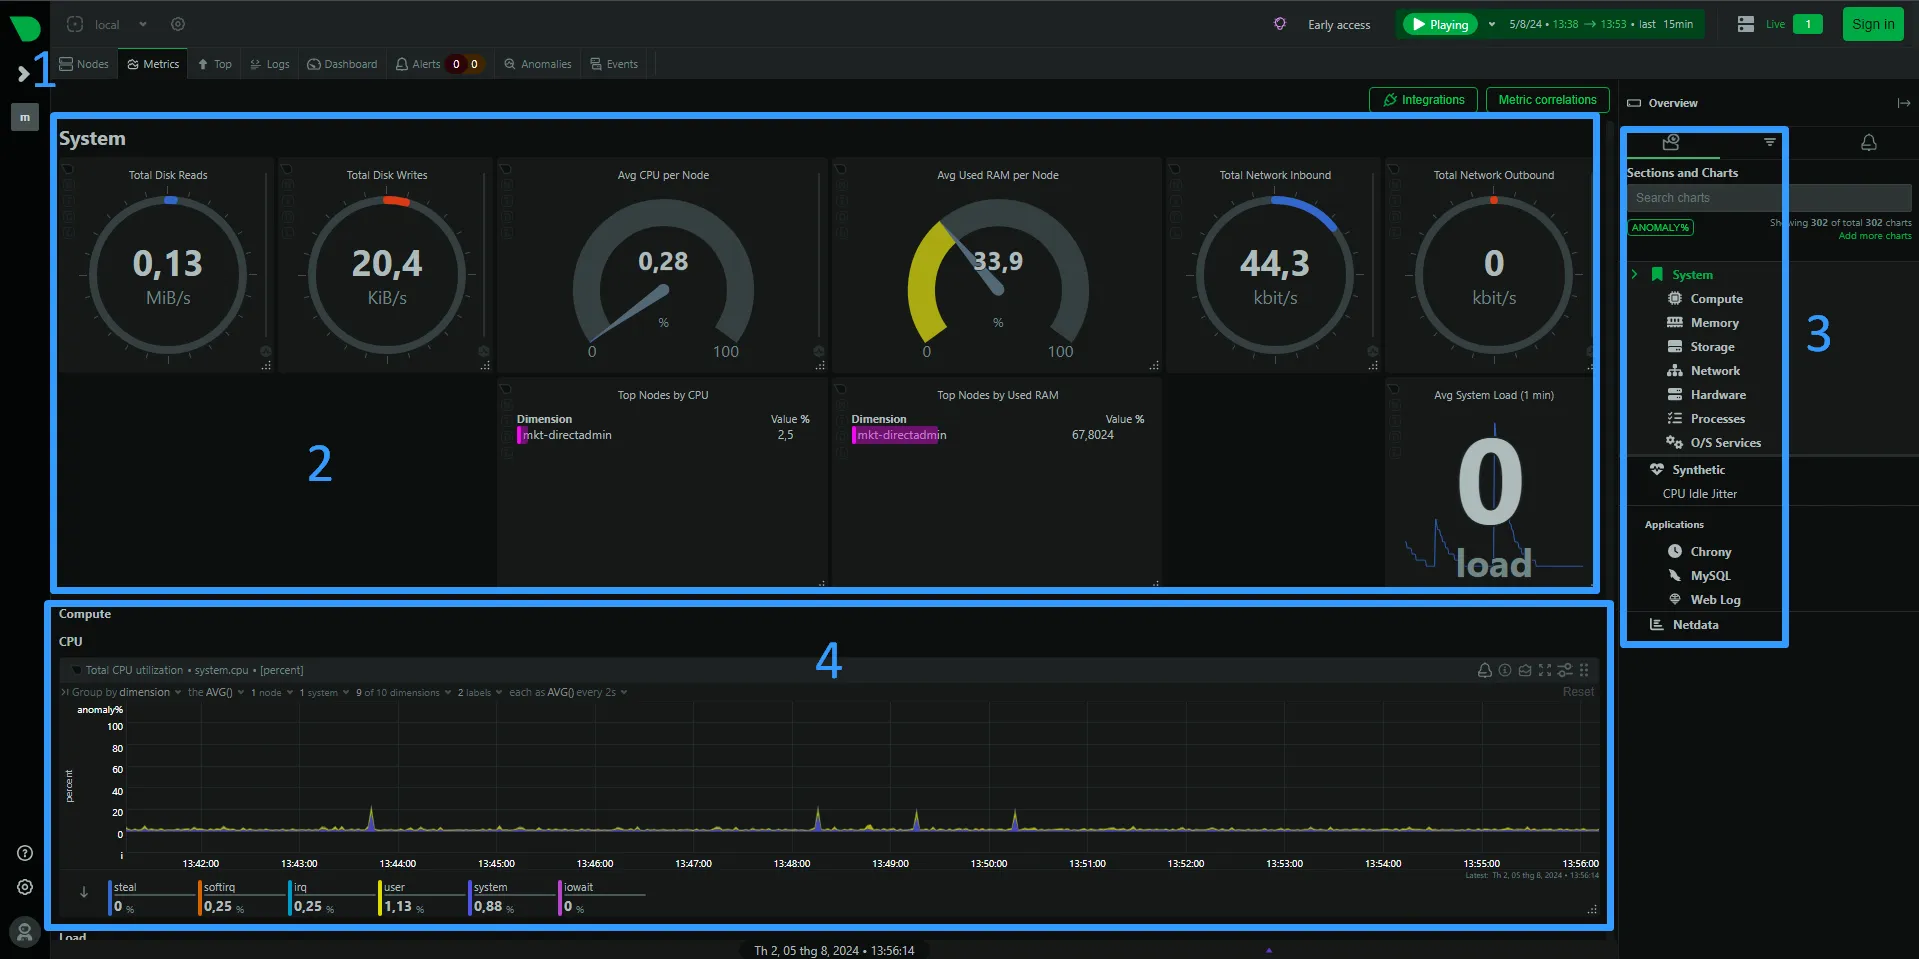Open the Chrony application section

click(x=1710, y=552)
